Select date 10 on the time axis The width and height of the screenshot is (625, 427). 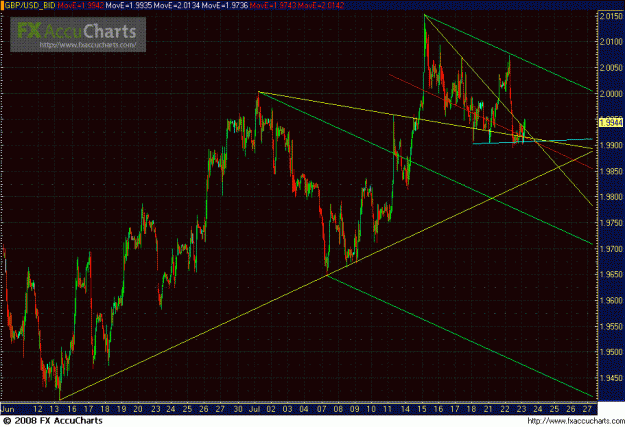coord(371,409)
